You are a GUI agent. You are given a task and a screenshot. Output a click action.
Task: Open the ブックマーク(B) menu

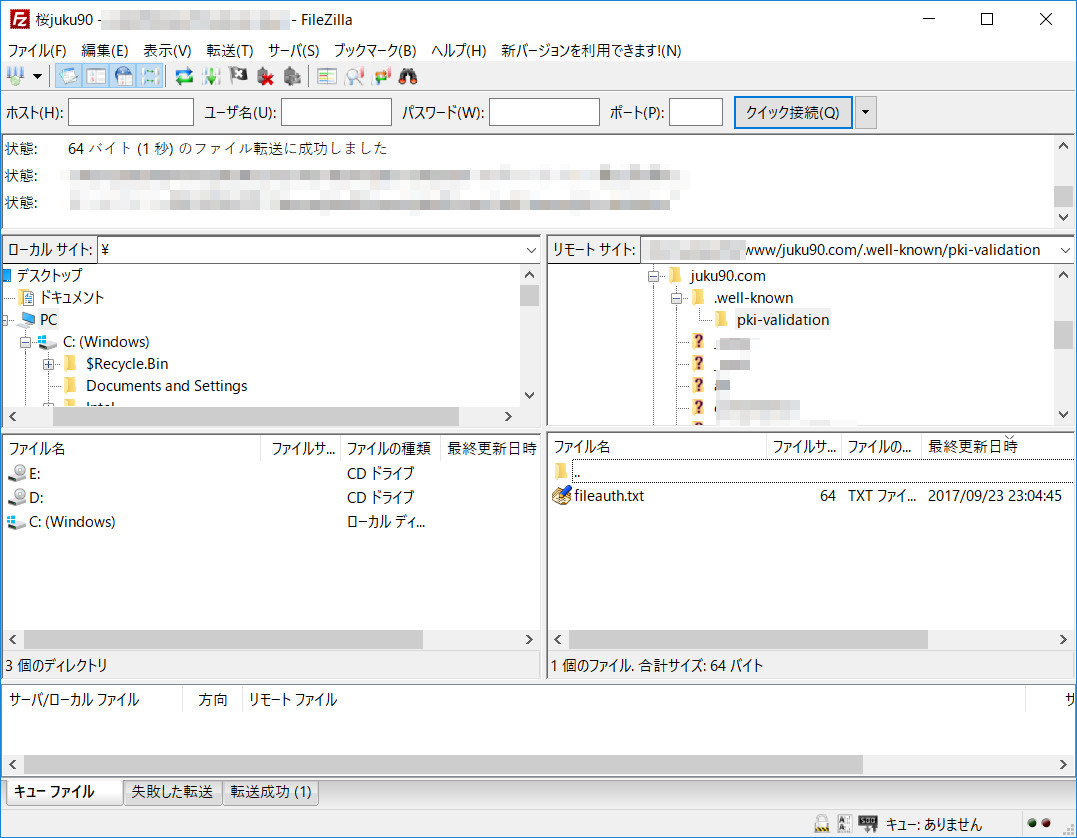[375, 50]
